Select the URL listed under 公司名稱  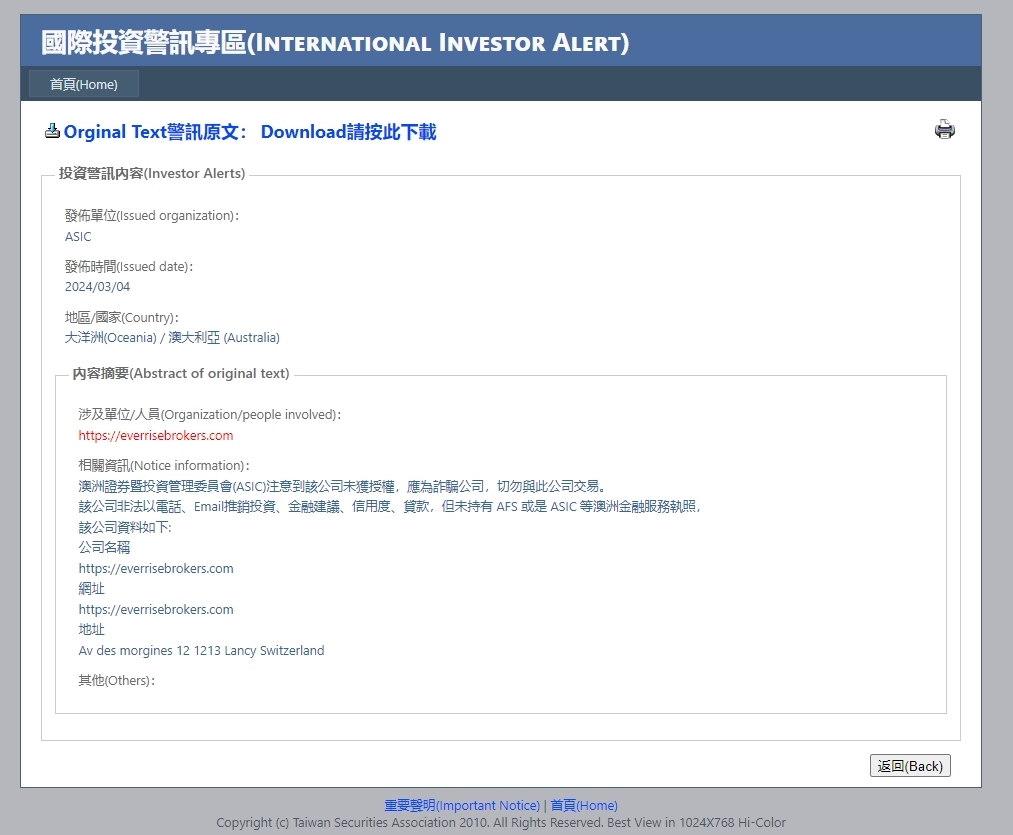pyautogui.click(x=156, y=569)
